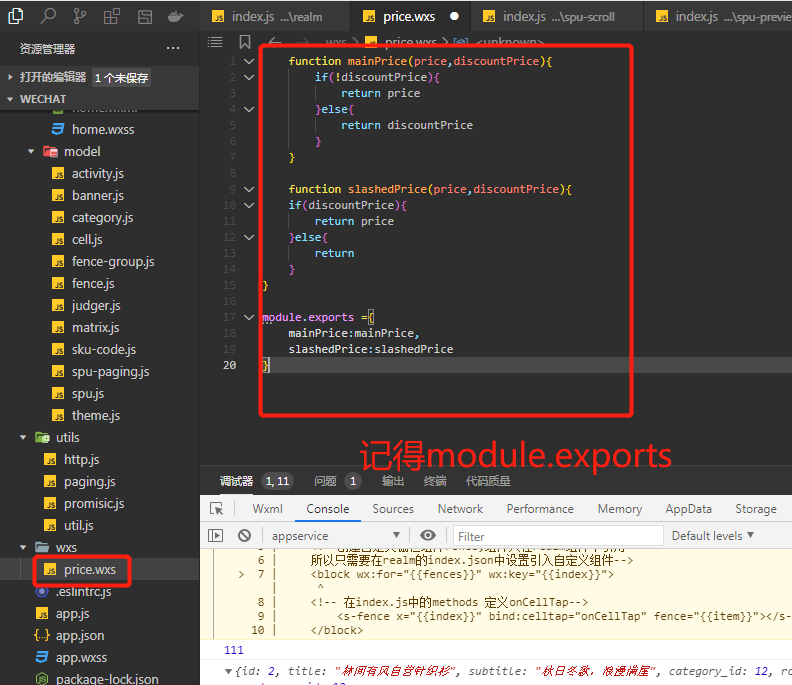This screenshot has width=792, height=685.
Task: Click the explorer more actions ellipsis
Action: (173, 48)
